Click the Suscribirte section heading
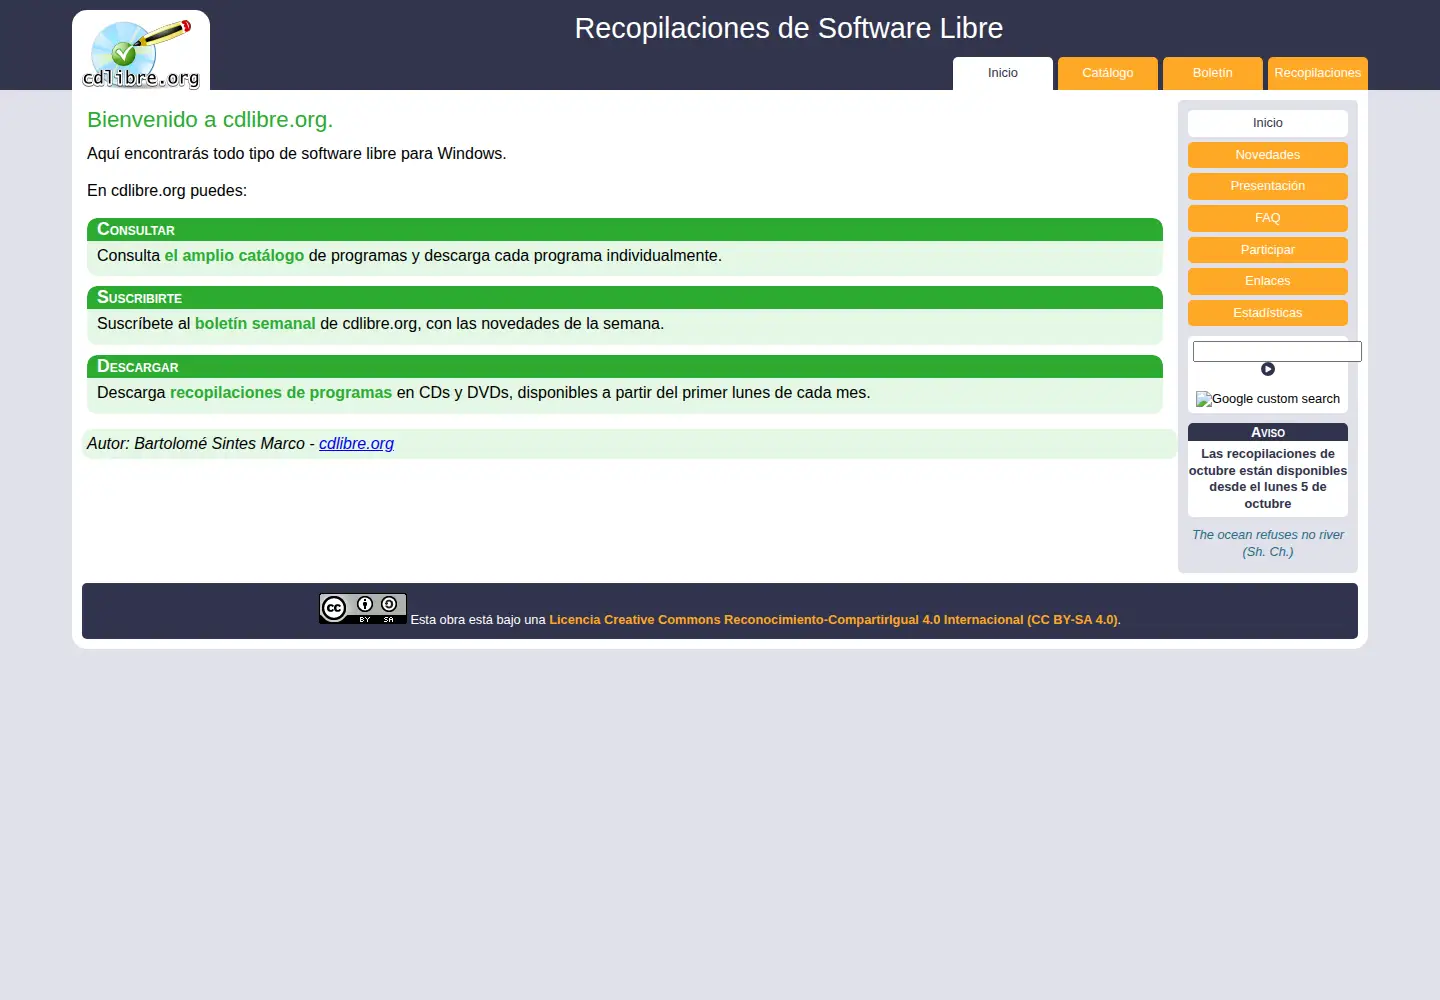Image resolution: width=1440 pixels, height=1000 pixels. (x=625, y=298)
